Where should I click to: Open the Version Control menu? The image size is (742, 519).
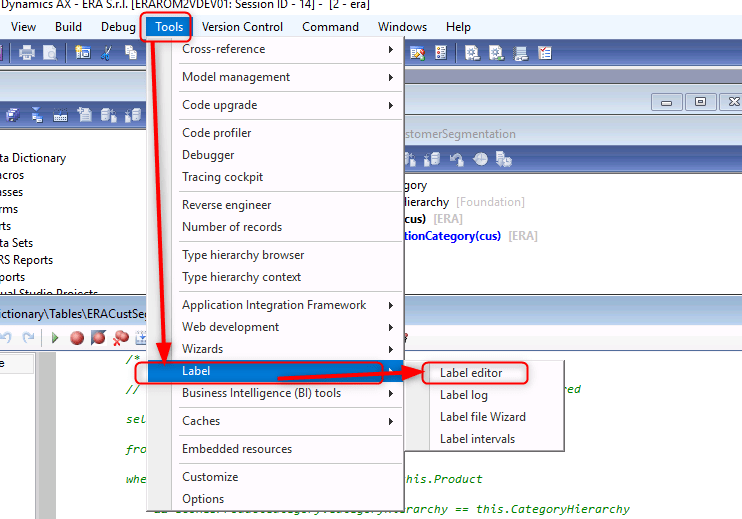242,27
